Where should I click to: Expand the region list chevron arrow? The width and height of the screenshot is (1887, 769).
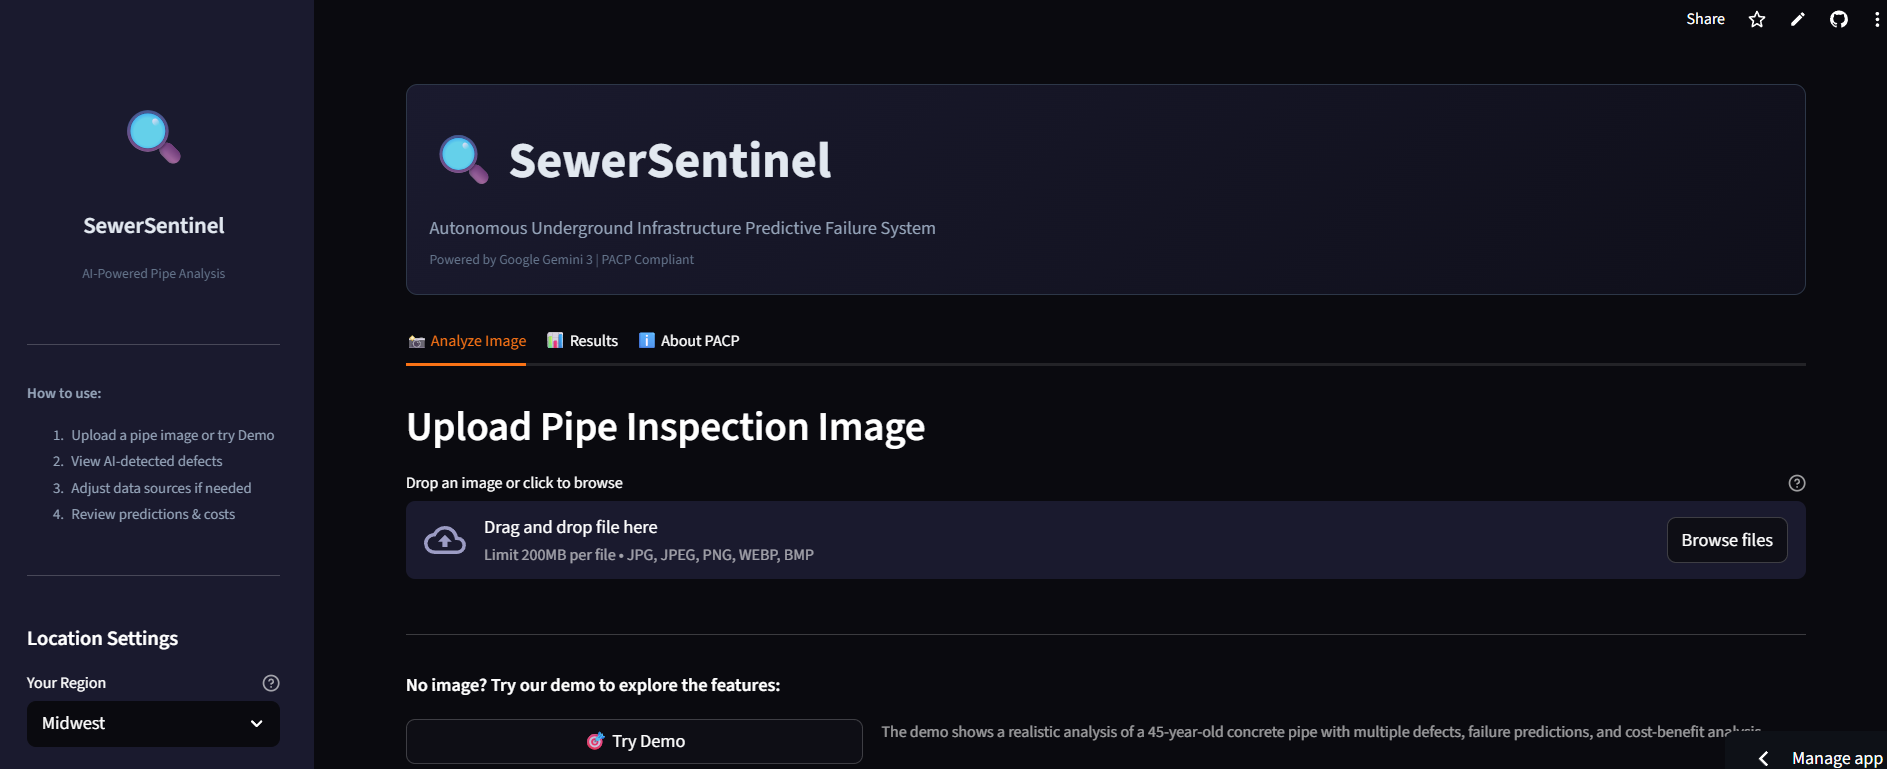(257, 724)
